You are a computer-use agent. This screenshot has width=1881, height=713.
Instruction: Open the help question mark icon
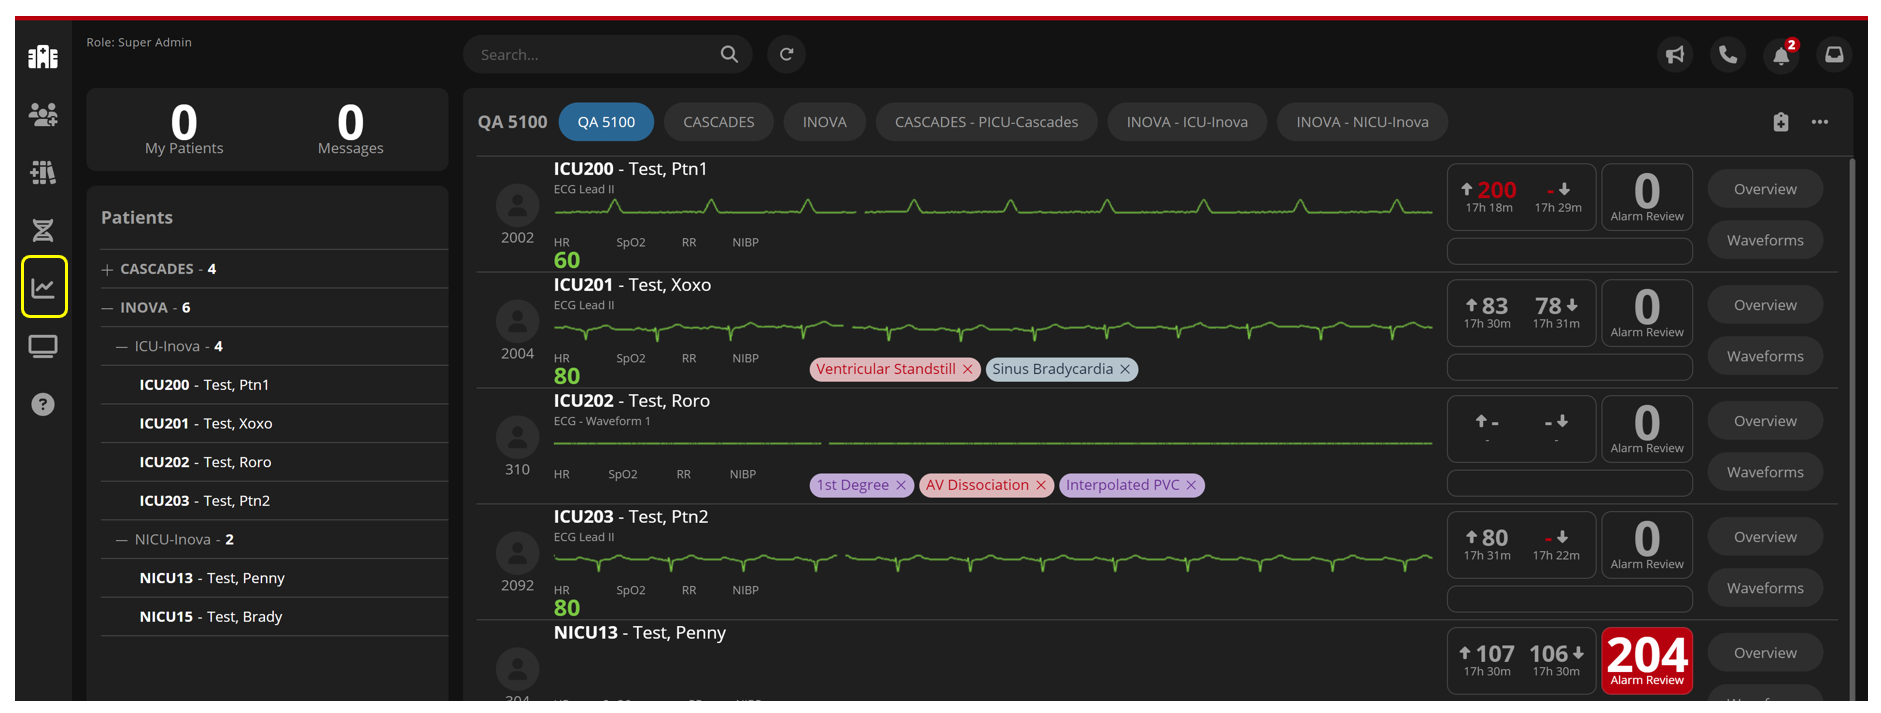point(43,404)
